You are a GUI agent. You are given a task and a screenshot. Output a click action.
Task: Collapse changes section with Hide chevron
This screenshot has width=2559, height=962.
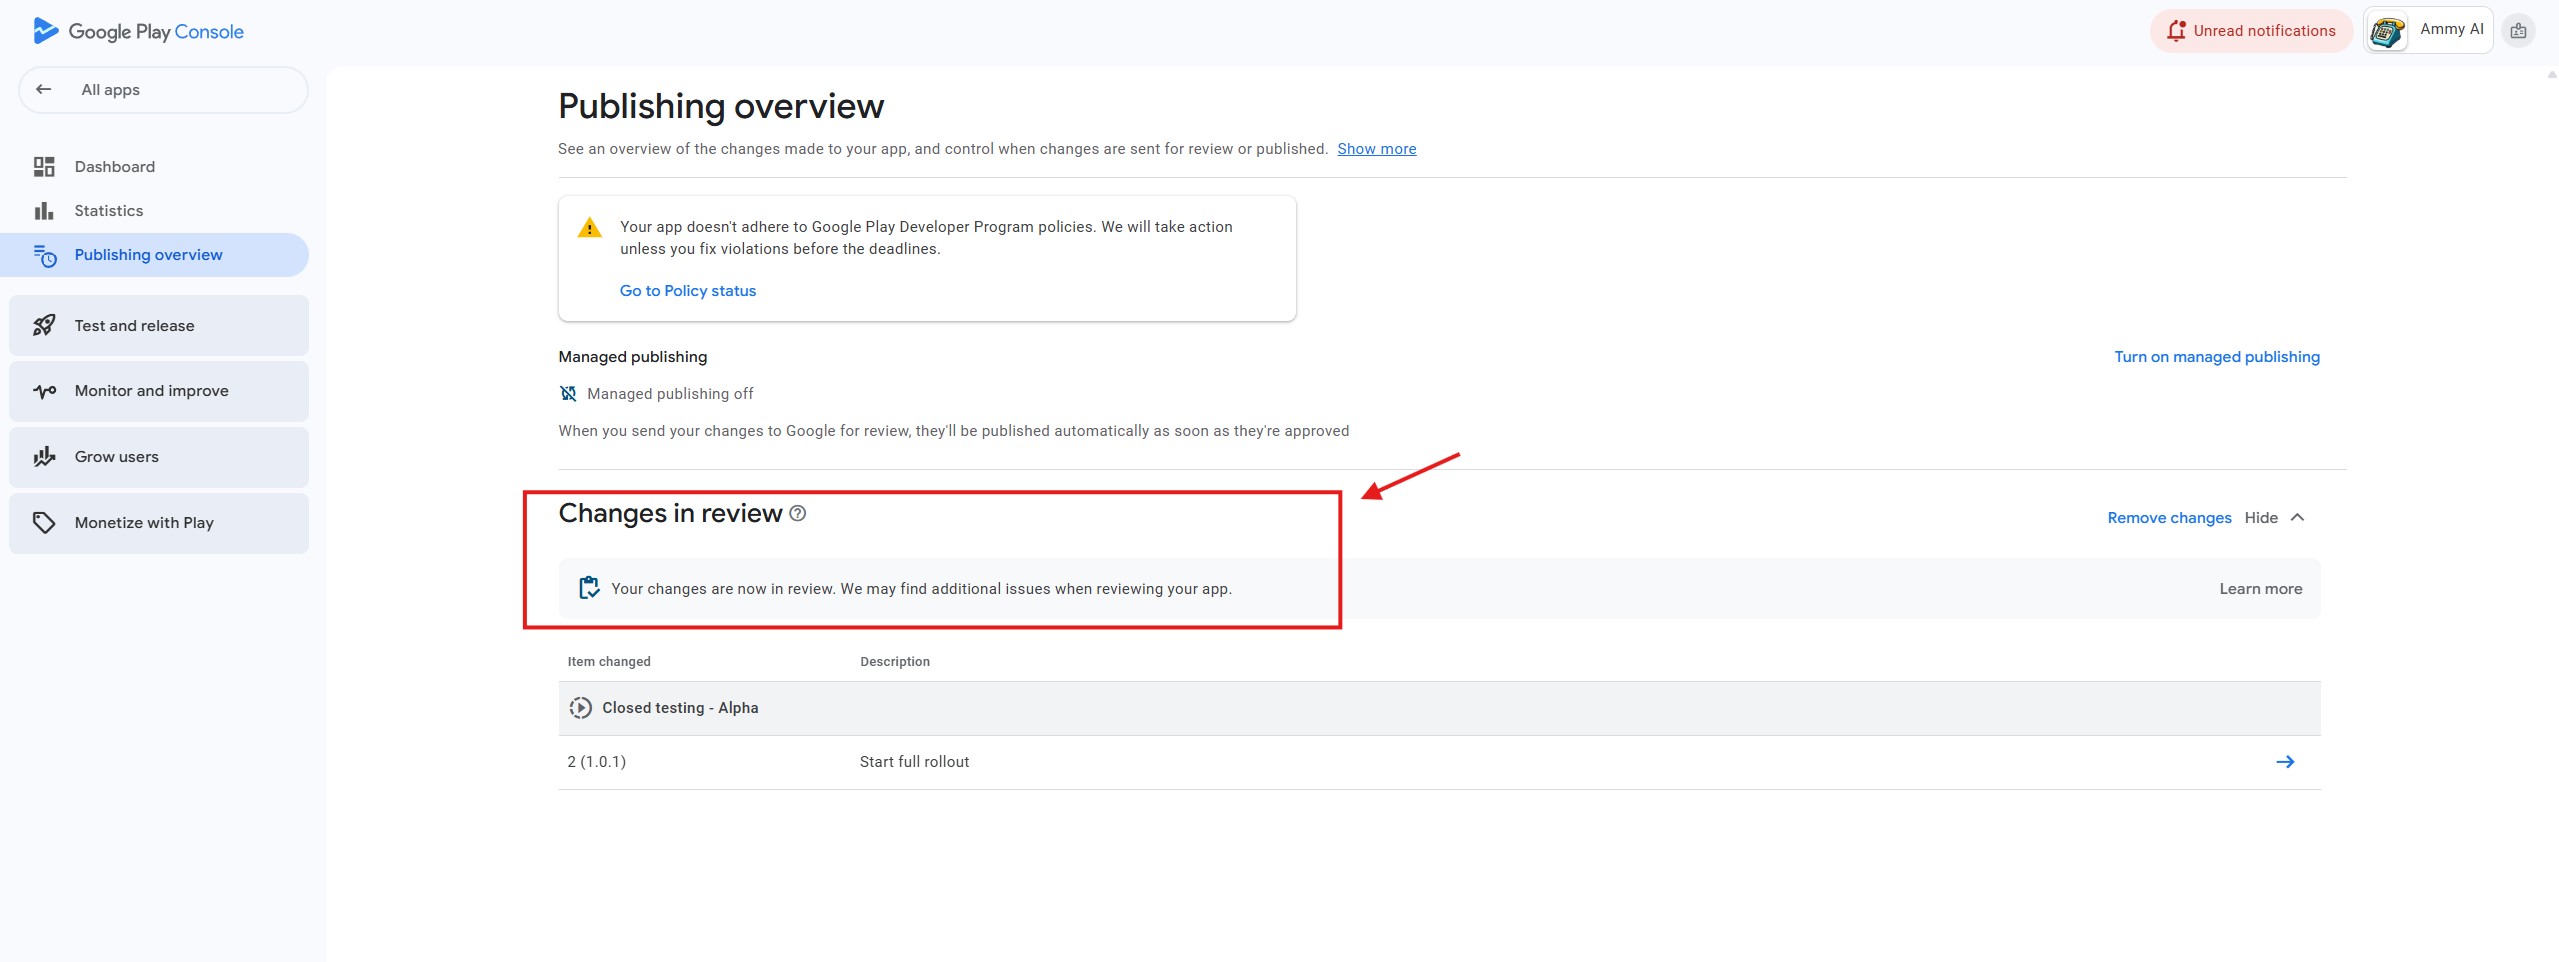tap(2297, 518)
